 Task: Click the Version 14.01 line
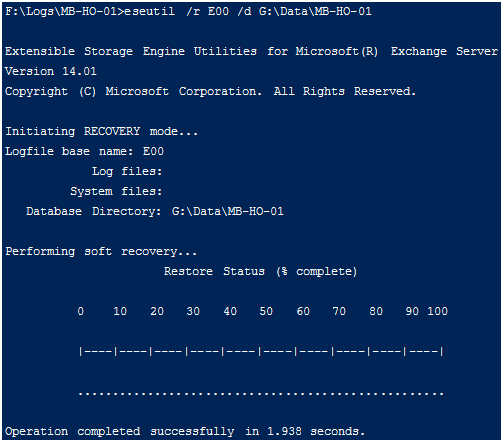tap(51, 71)
